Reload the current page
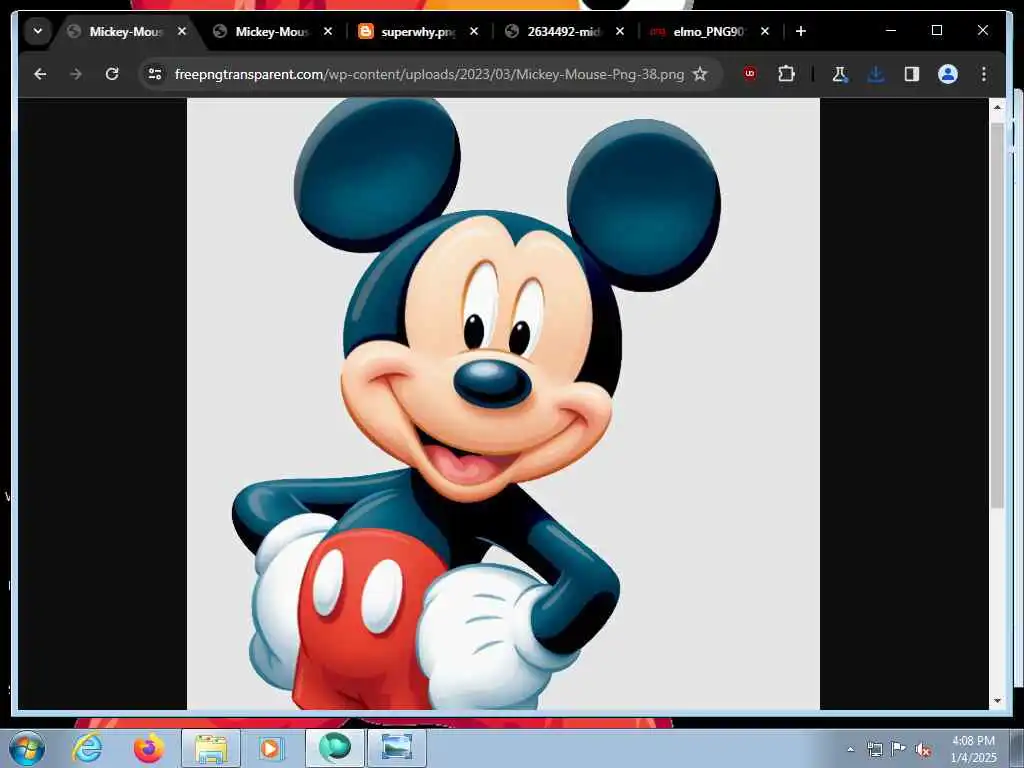1024x768 pixels. click(x=112, y=74)
